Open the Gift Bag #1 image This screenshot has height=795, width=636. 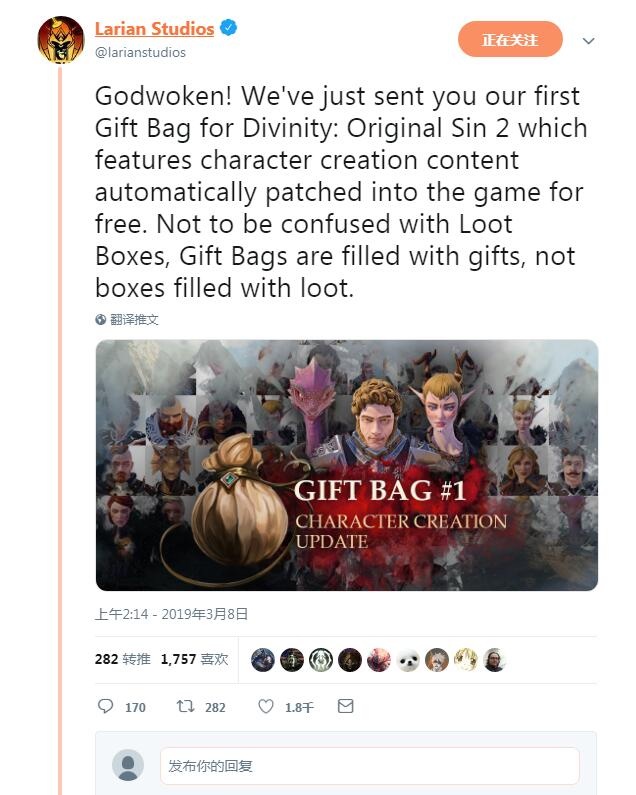(x=347, y=465)
